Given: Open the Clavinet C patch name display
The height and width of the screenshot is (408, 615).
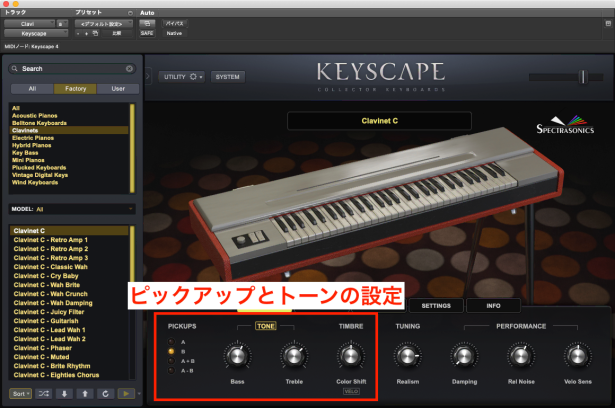Looking at the screenshot, I should tap(379, 121).
